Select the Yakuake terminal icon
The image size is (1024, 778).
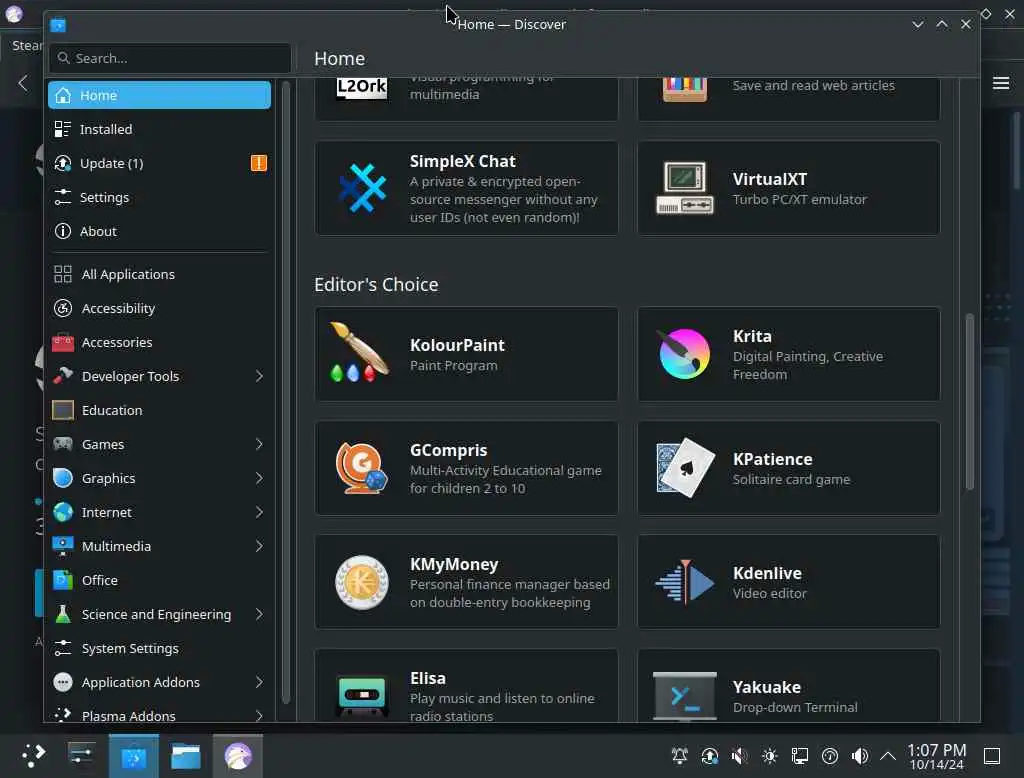coord(684,696)
